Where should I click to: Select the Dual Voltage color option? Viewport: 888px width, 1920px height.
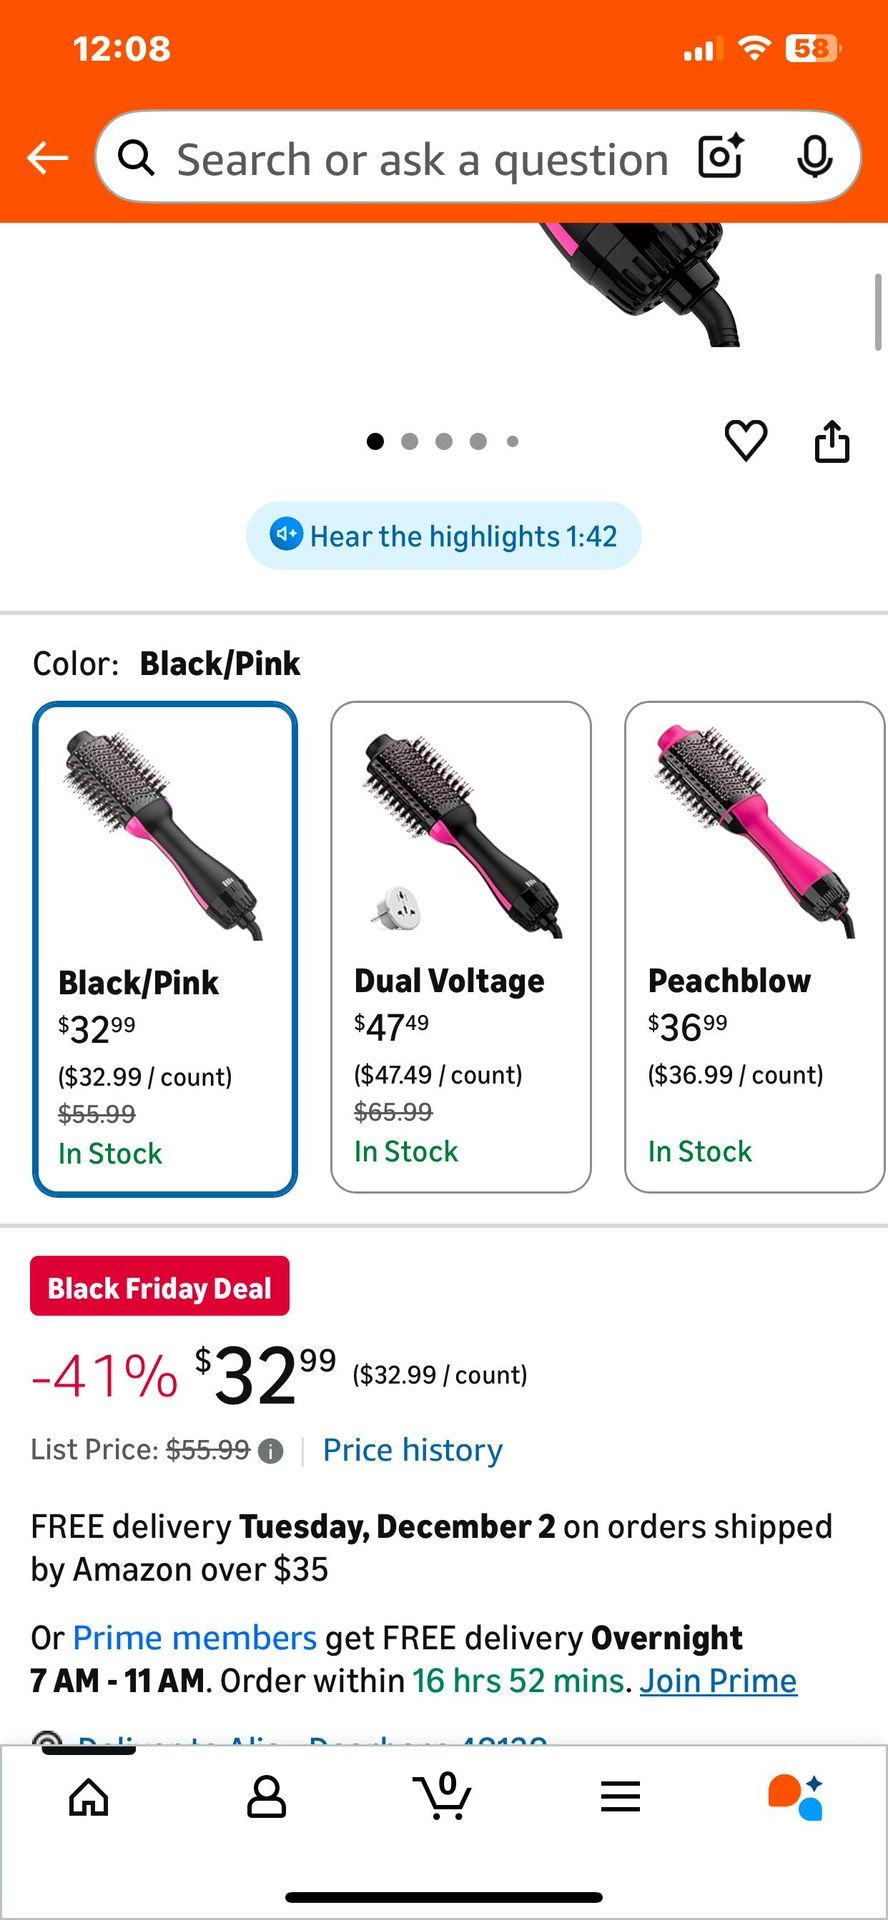[461, 946]
